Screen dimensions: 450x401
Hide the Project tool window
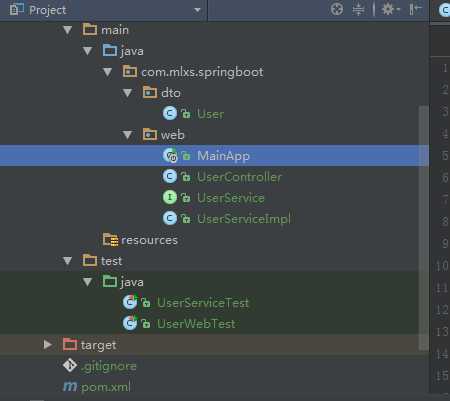pos(415,9)
